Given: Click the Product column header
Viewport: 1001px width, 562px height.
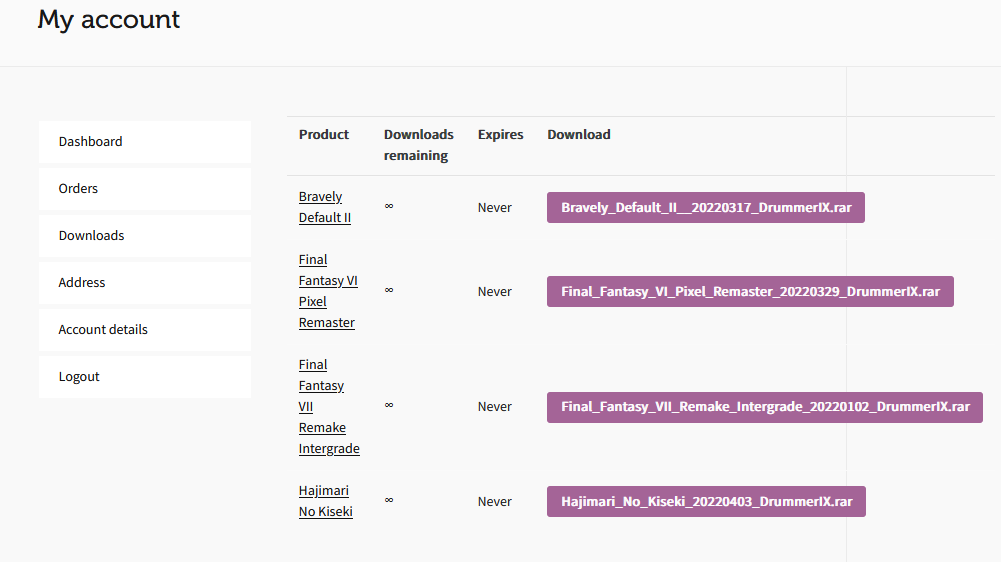Looking at the screenshot, I should (x=324, y=135).
